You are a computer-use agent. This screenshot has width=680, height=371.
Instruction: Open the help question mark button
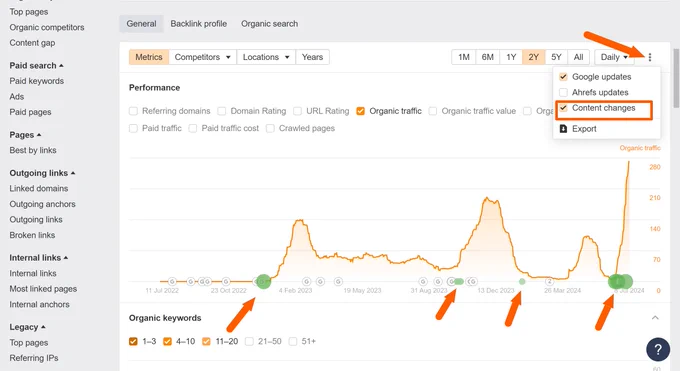pyautogui.click(x=658, y=349)
